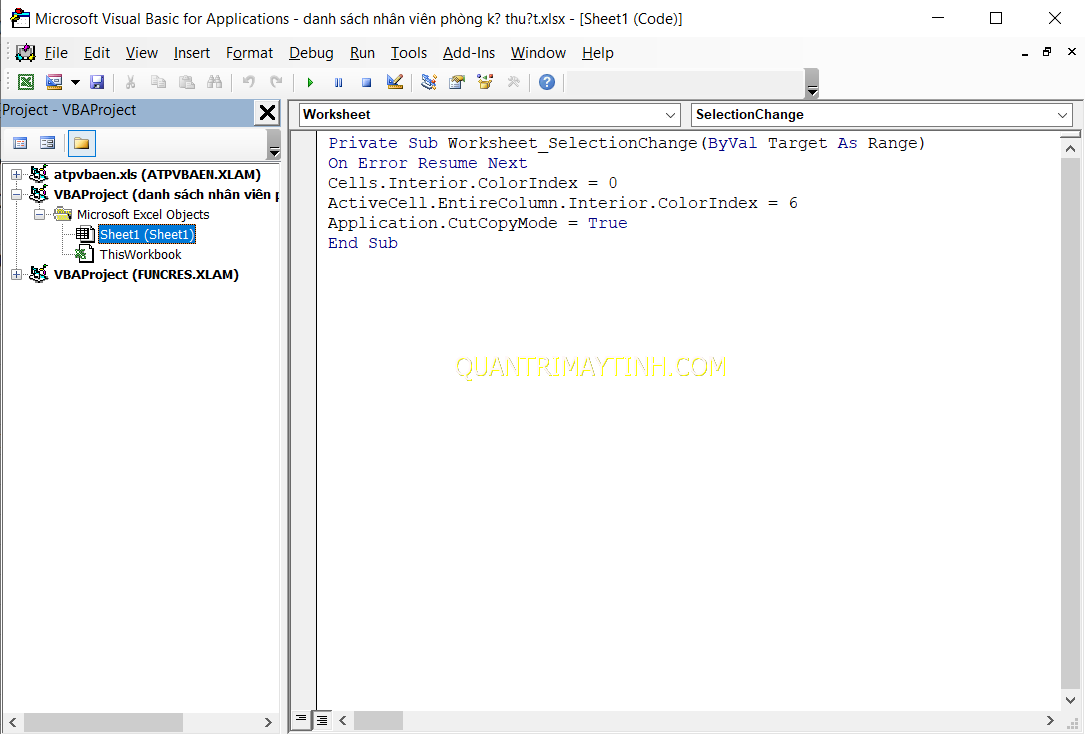Click the Procedure View button
This screenshot has height=734, width=1085.
coord(301,719)
